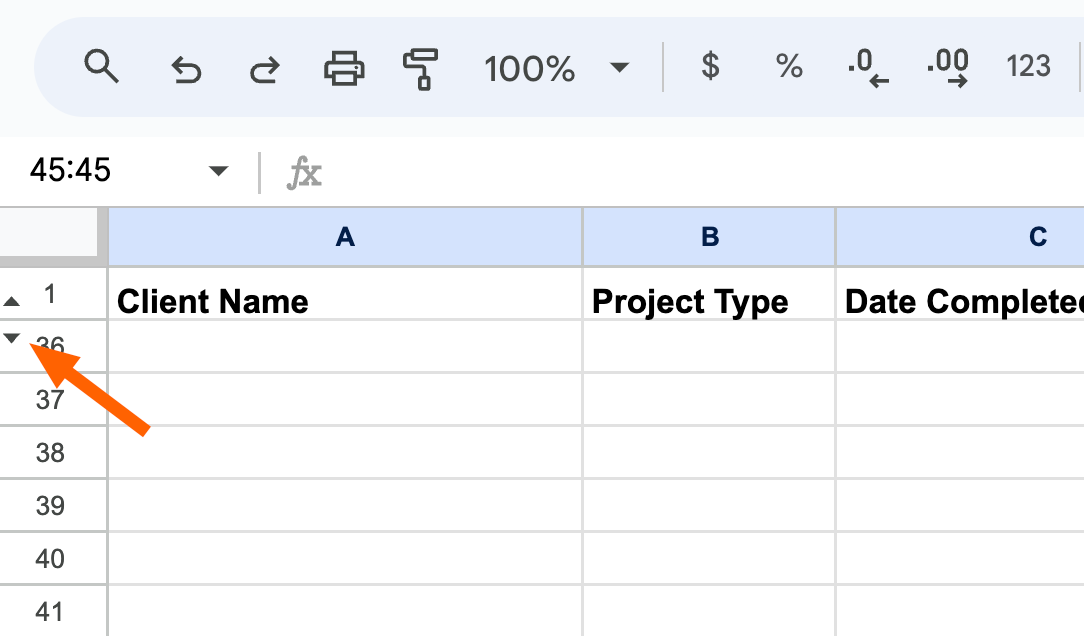Click the name box showing 45:45
Screen dimensions: 1084x636
pyautogui.click(x=71, y=170)
